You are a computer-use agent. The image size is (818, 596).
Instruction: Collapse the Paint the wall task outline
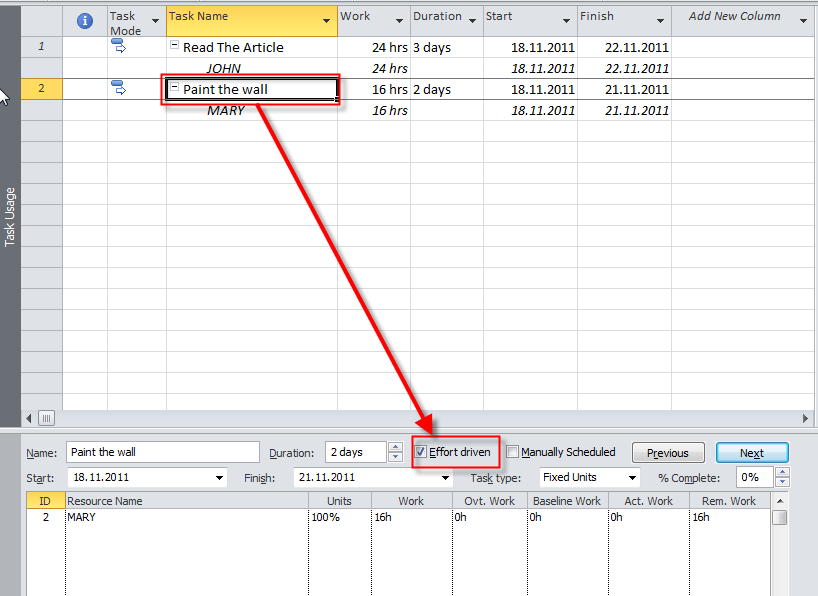[175, 88]
